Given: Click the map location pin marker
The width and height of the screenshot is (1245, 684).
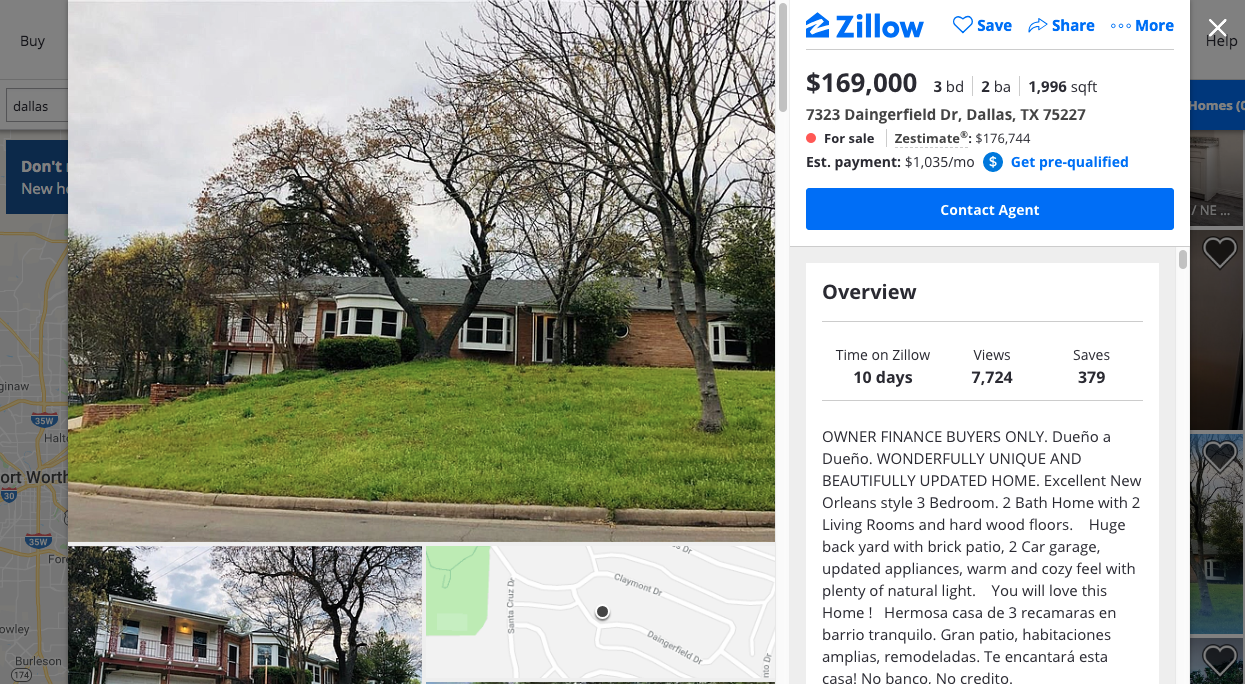Looking at the screenshot, I should [602, 612].
